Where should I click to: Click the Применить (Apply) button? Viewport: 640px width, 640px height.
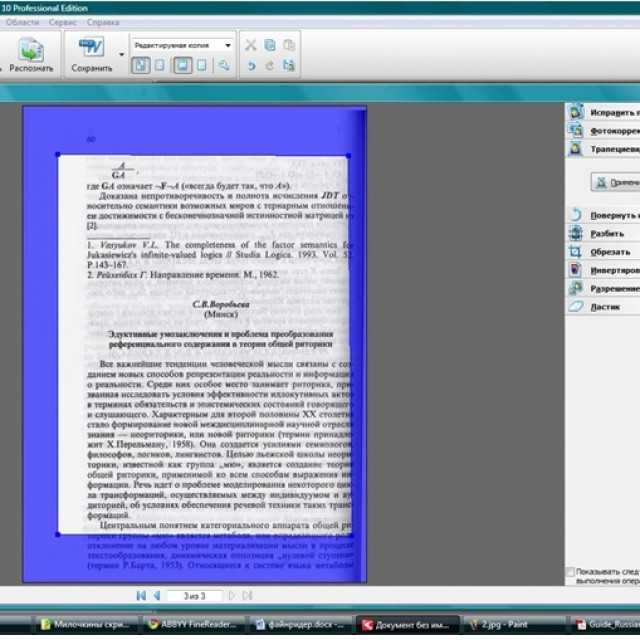pyautogui.click(x=616, y=182)
